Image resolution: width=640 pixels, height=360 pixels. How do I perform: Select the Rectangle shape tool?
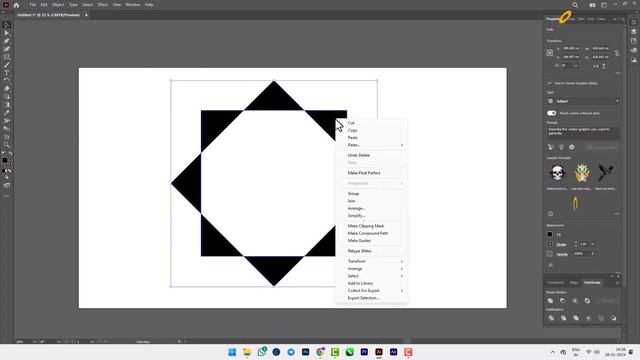pos(7,57)
